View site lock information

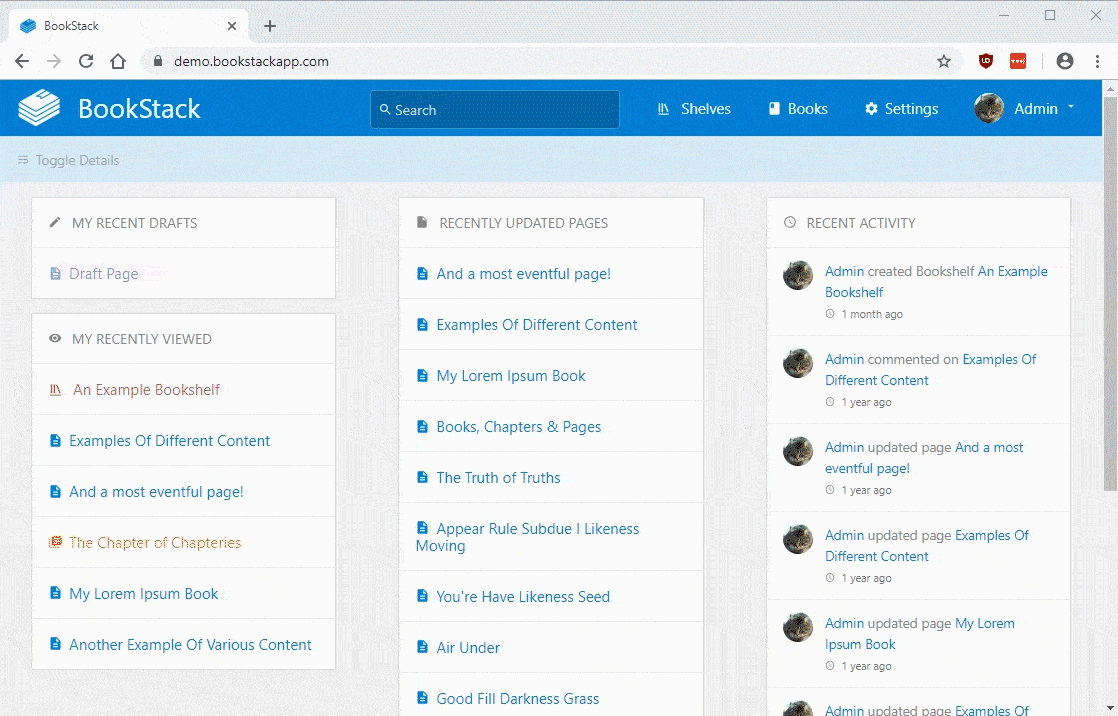click(158, 61)
